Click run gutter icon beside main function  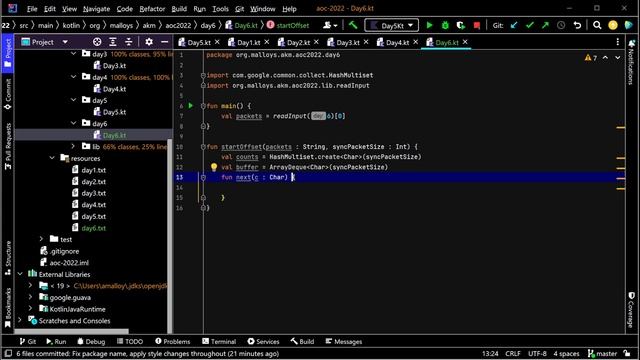191,106
